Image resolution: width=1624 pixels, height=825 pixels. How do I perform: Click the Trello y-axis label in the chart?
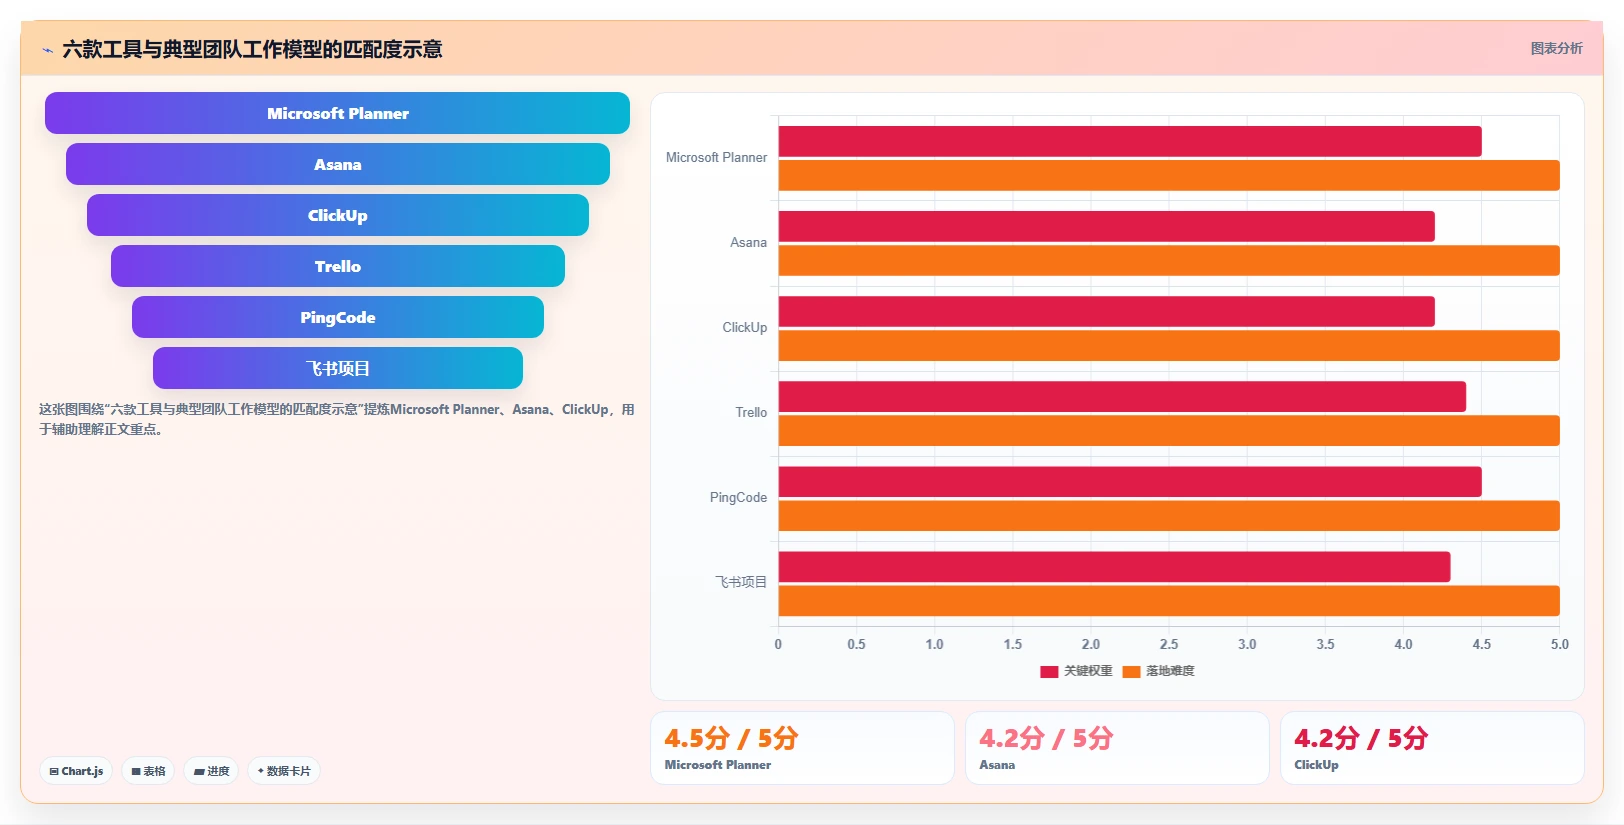point(751,413)
